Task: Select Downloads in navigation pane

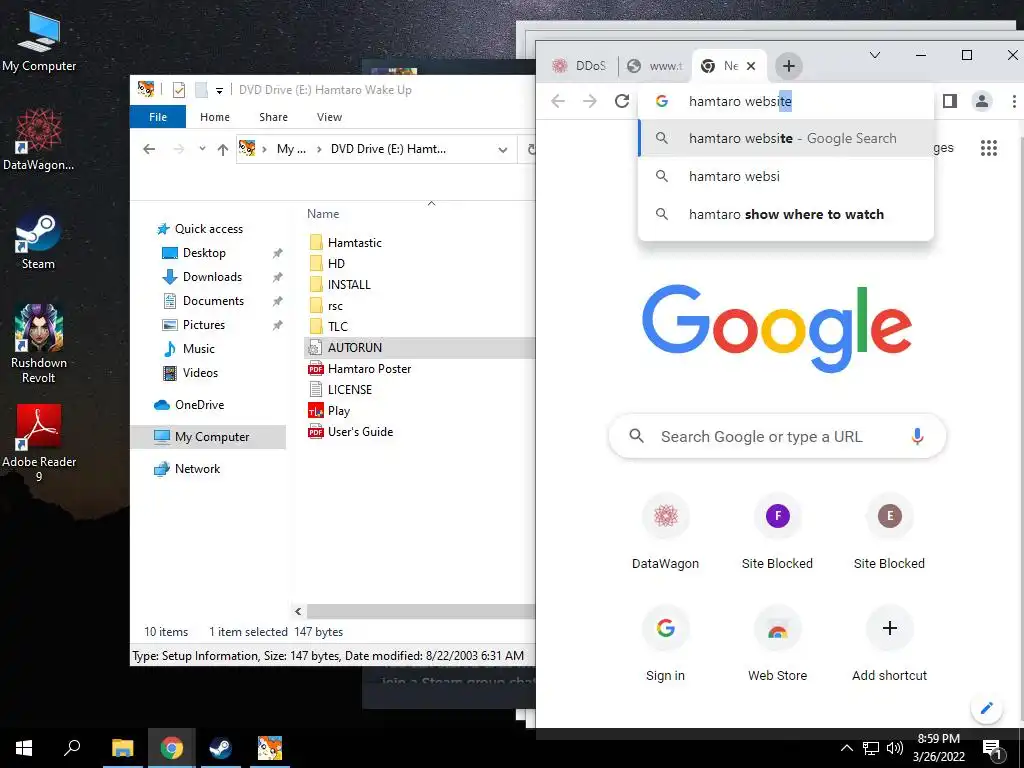Action: [x=212, y=277]
